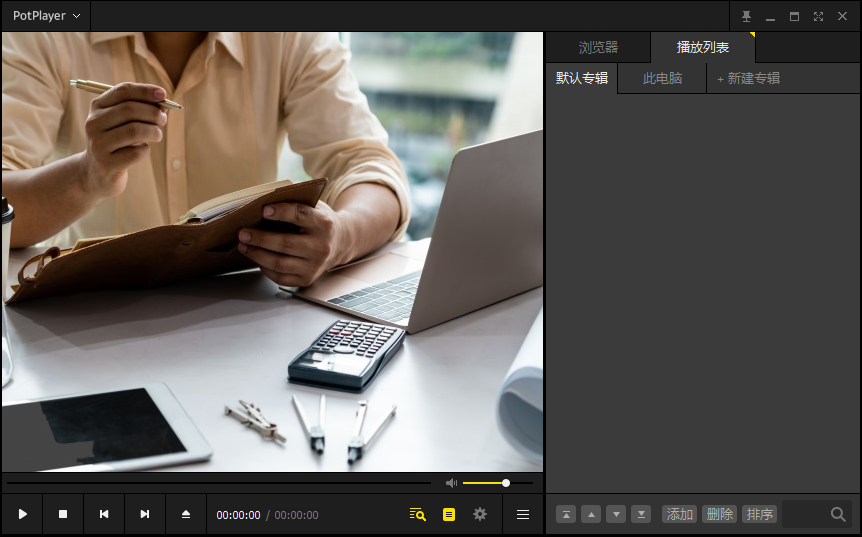This screenshot has height=537, width=862.
Task: Go to the previous track
Action: pyautogui.click(x=104, y=514)
